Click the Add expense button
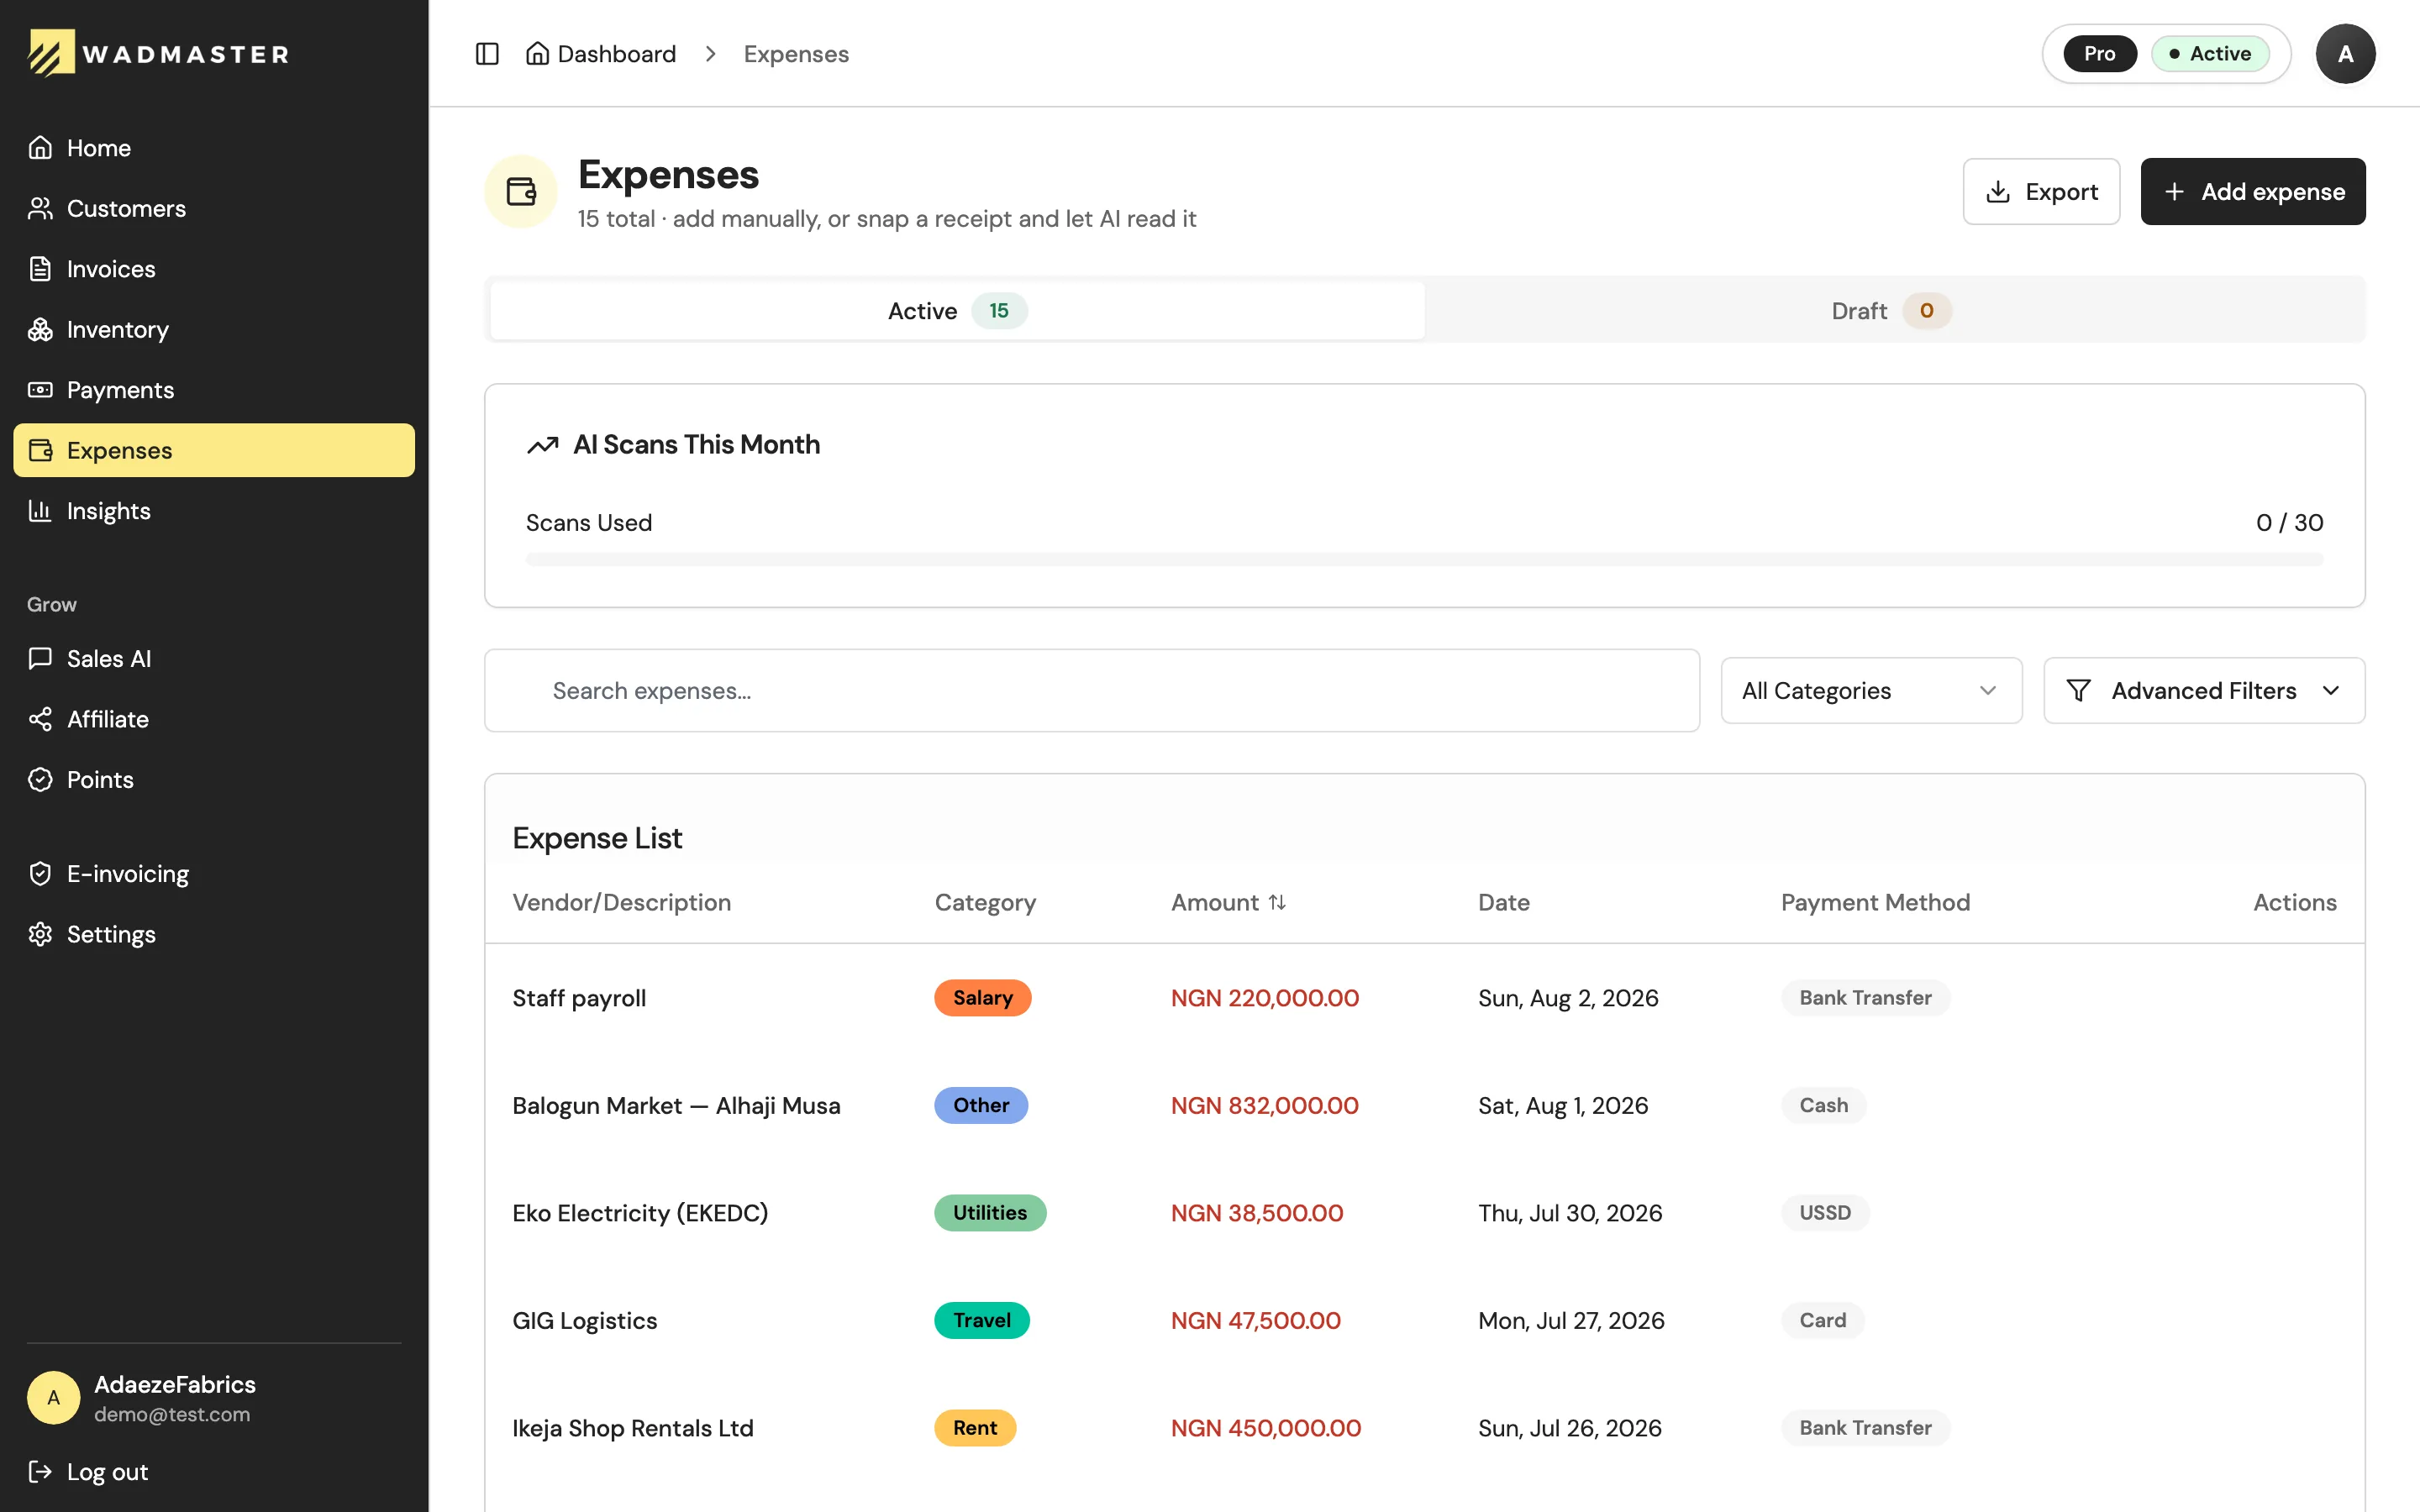This screenshot has height=1512, width=2420. (x=2252, y=191)
